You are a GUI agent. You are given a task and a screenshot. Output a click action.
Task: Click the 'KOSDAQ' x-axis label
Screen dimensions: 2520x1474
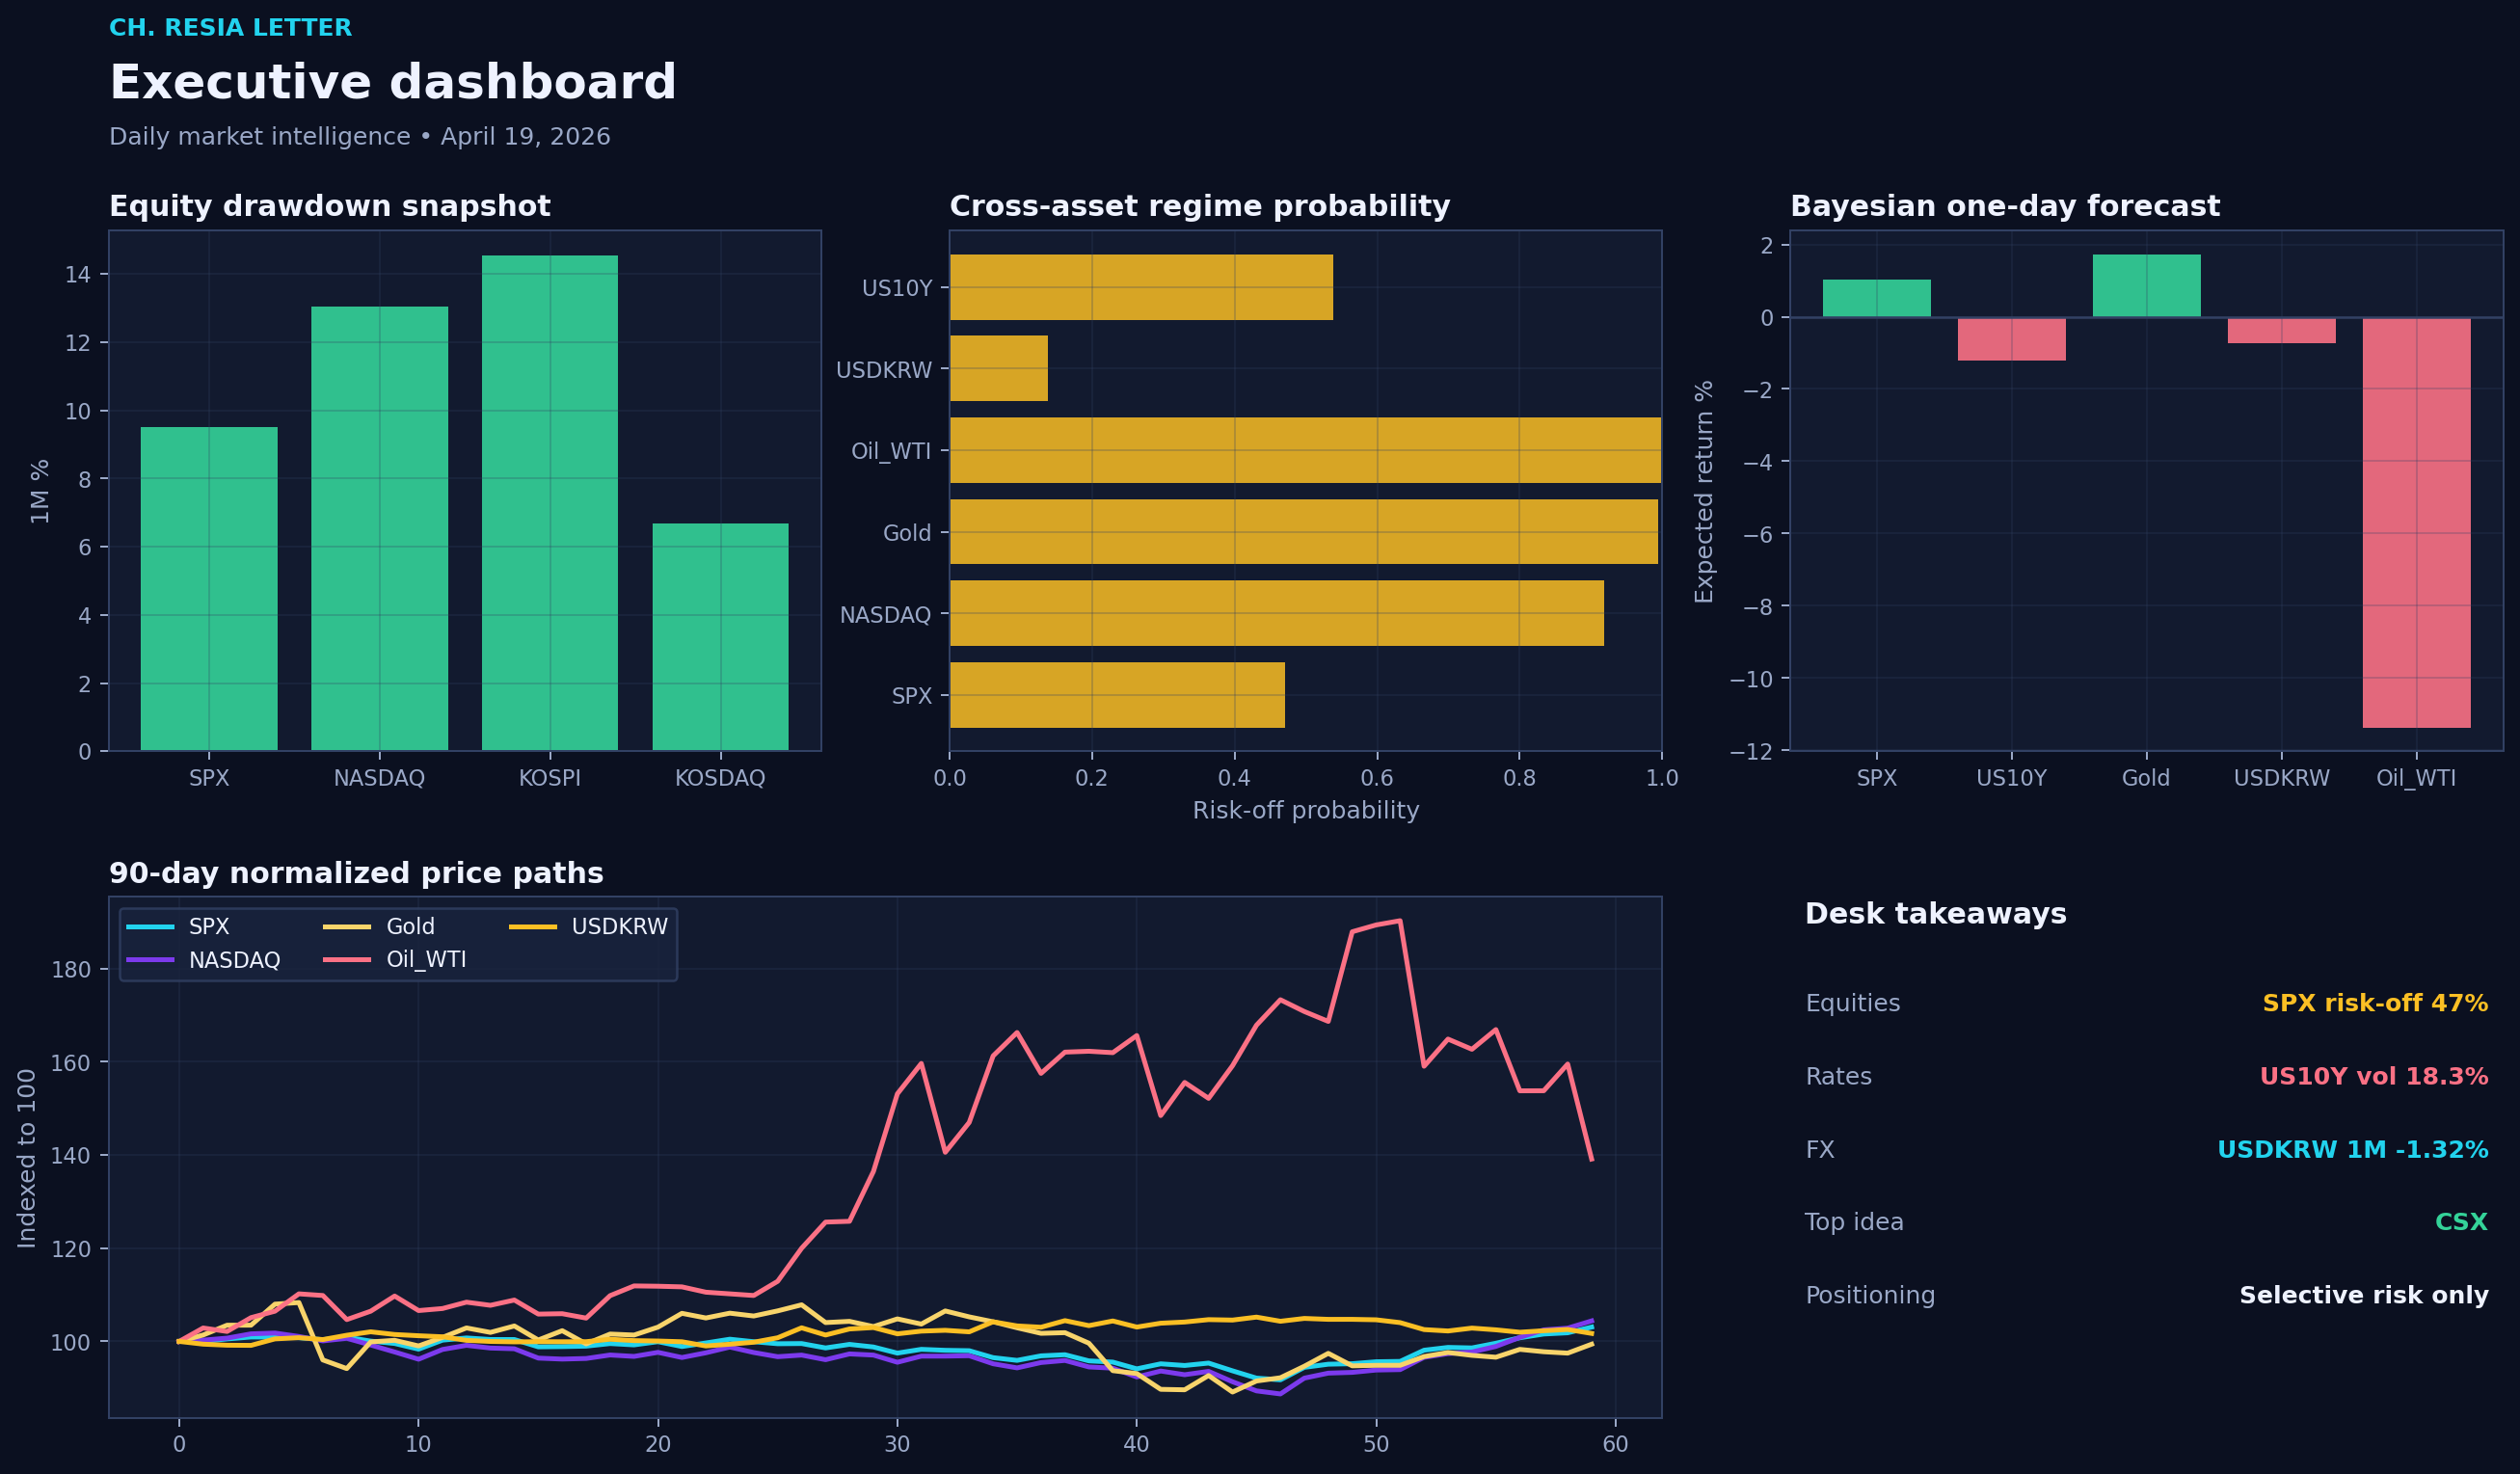tap(720, 778)
